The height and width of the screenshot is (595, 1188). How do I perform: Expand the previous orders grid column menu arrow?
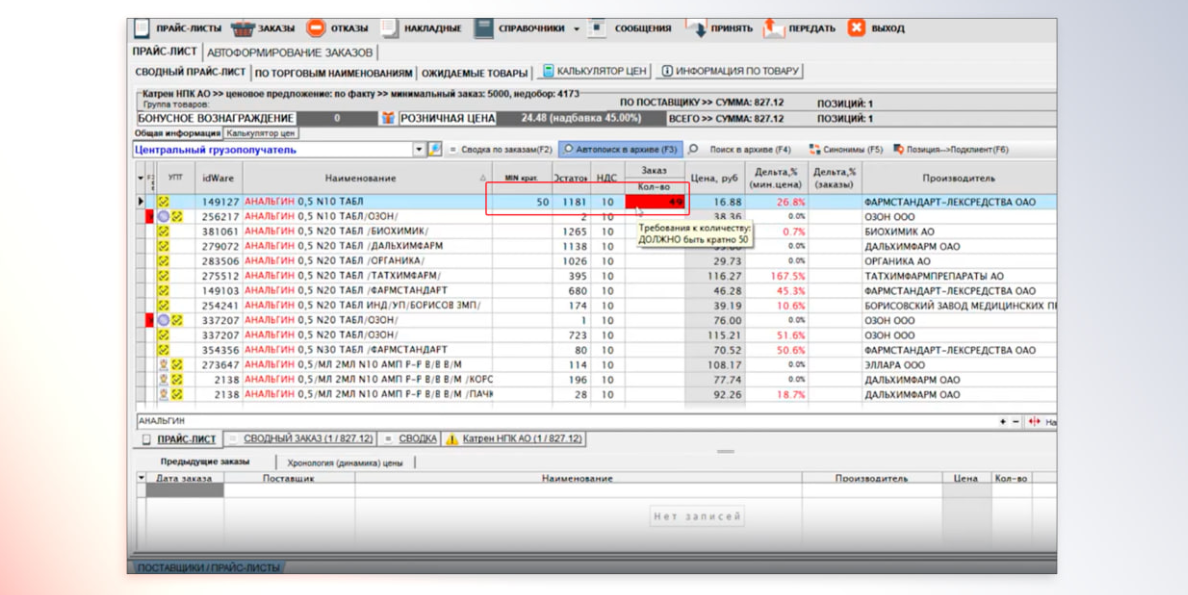[x=141, y=479]
